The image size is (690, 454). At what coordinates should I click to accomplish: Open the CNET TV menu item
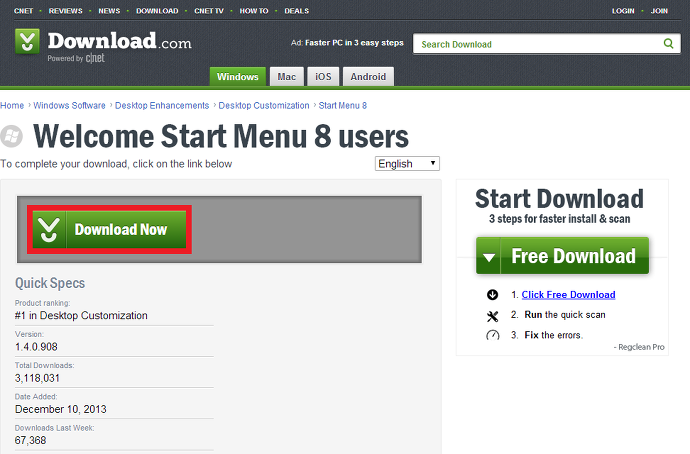coord(209,11)
